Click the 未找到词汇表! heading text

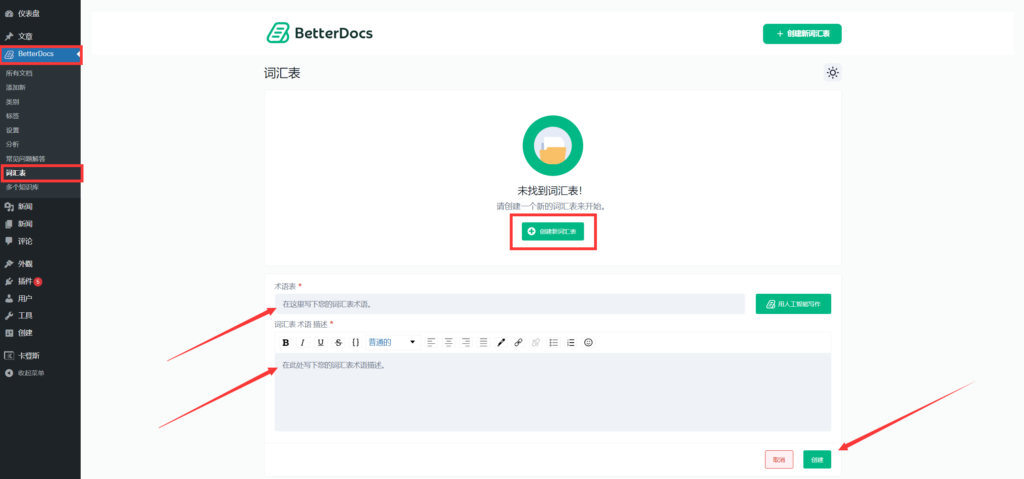(x=550, y=191)
